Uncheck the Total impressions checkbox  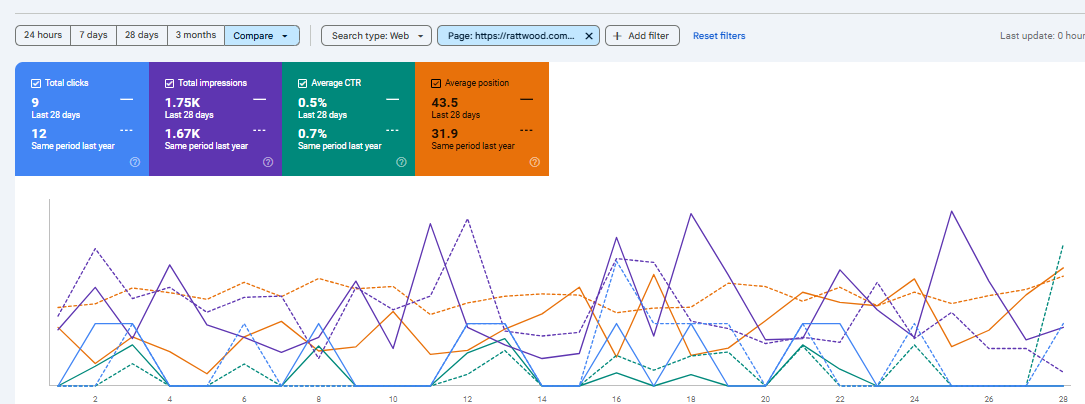(169, 83)
